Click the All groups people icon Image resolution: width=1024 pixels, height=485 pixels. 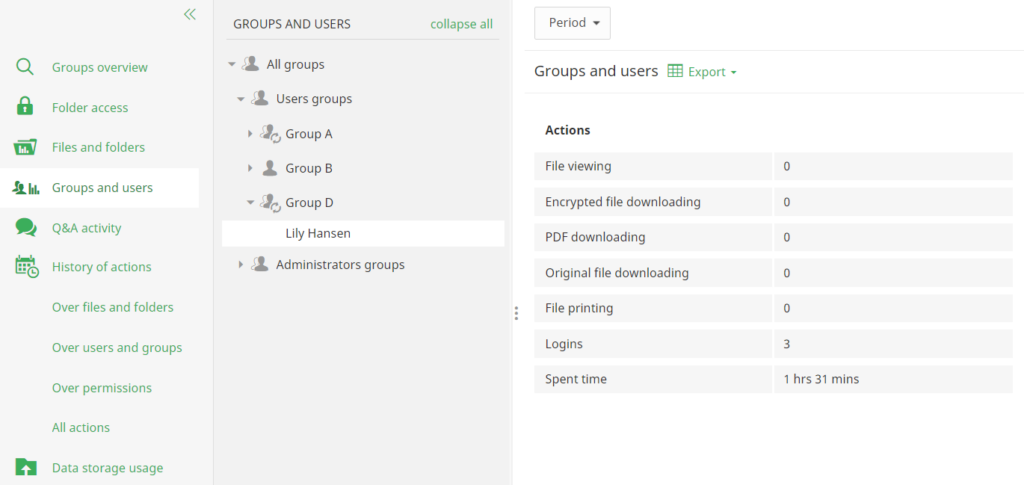[251, 64]
